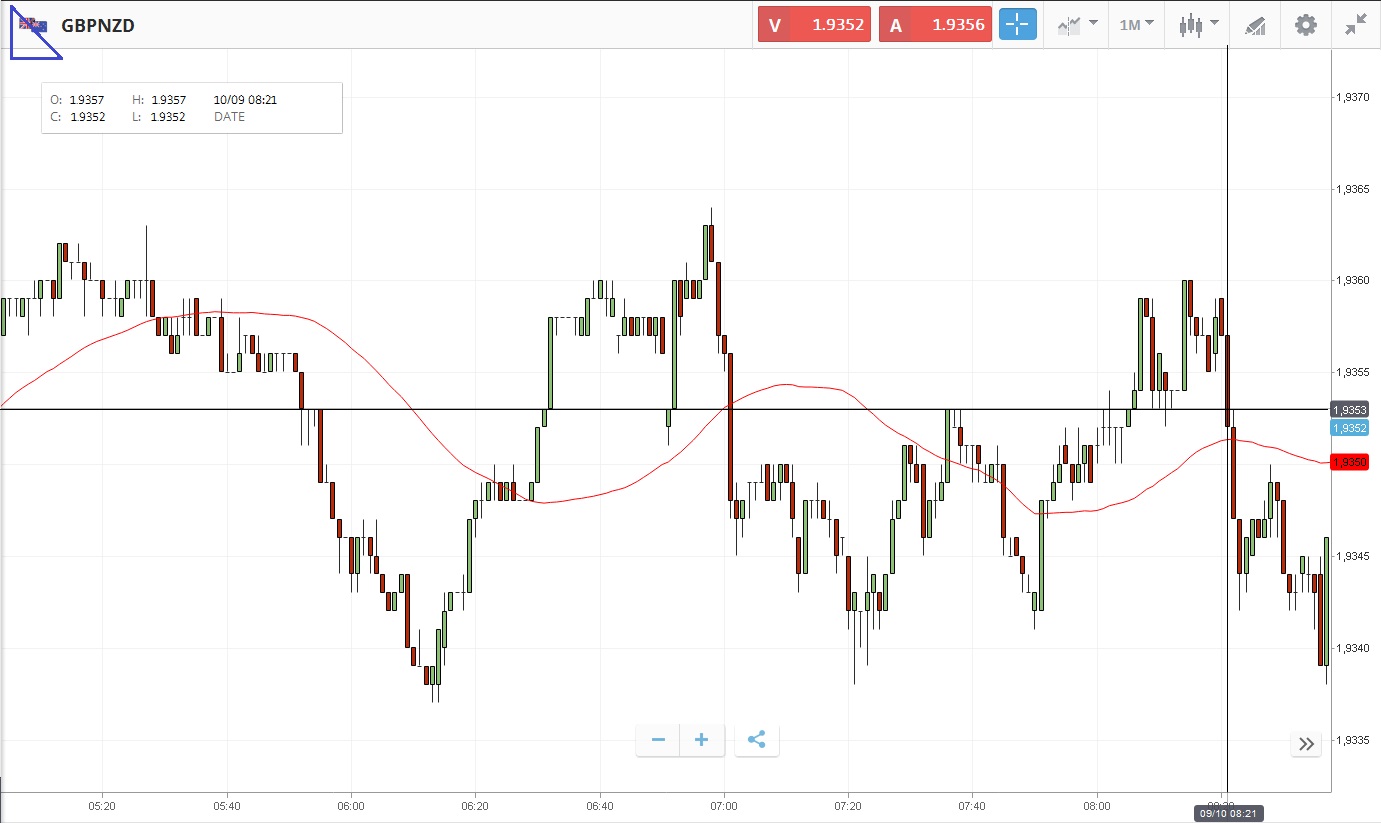
Task: Click the GBPNZD flag icon
Action: [33, 25]
